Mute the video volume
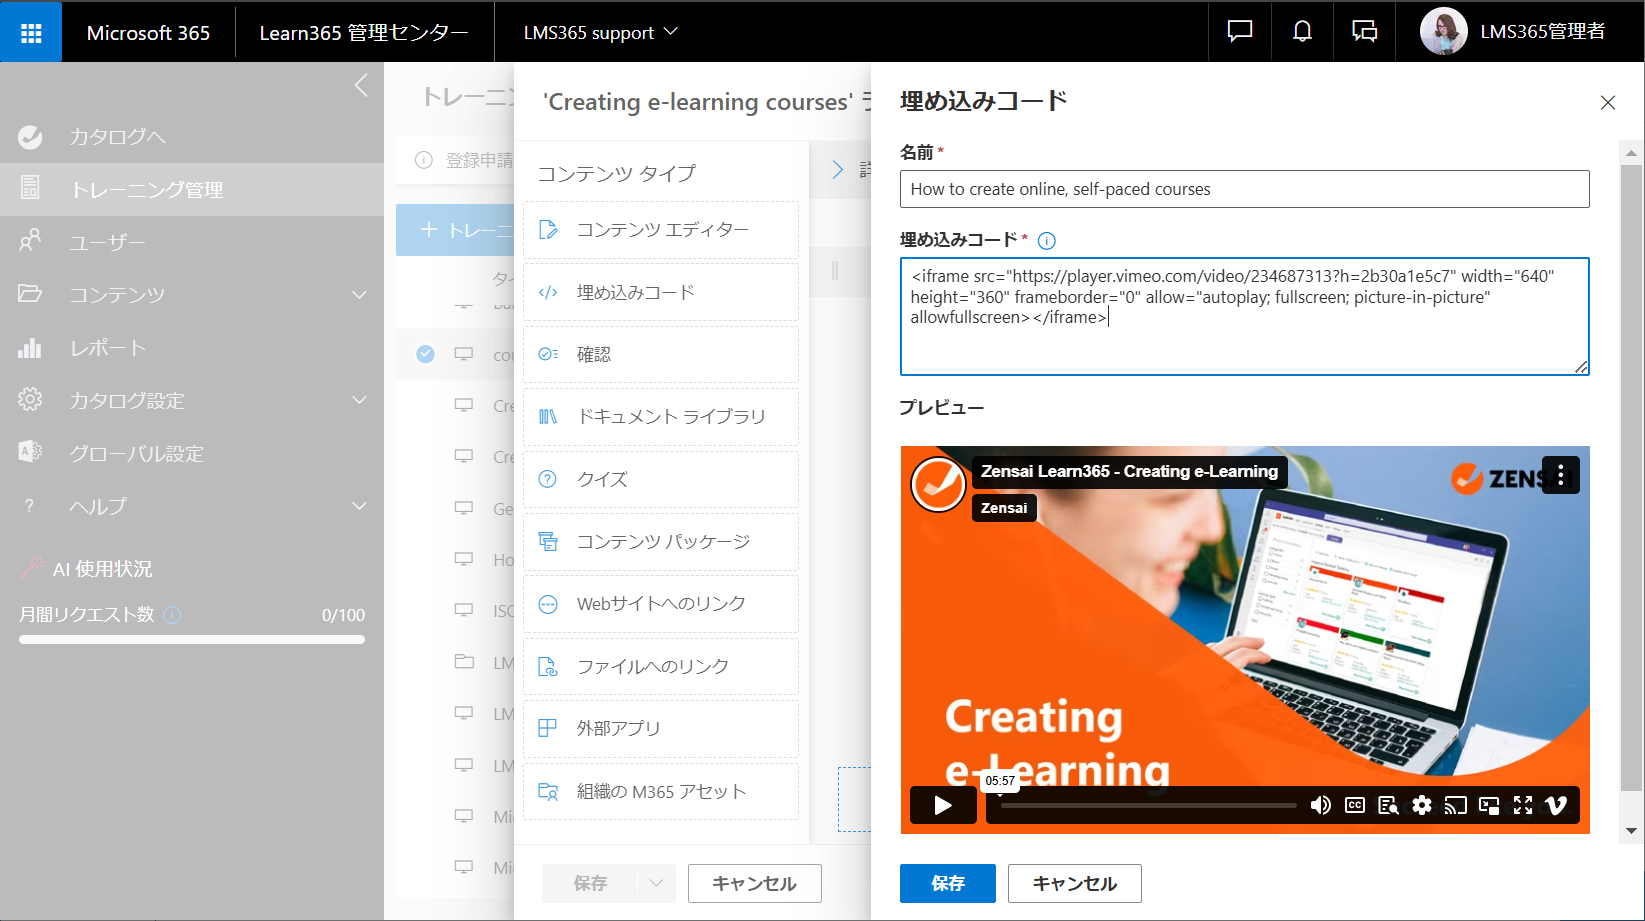Screen dimensions: 1645x921 (1321, 805)
